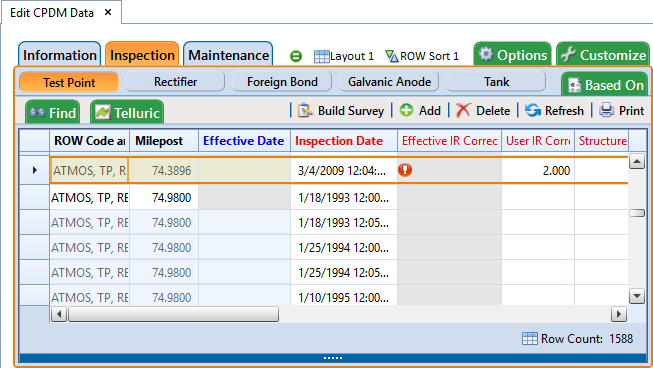Click the Find binoculars button

pyautogui.click(x=52, y=112)
